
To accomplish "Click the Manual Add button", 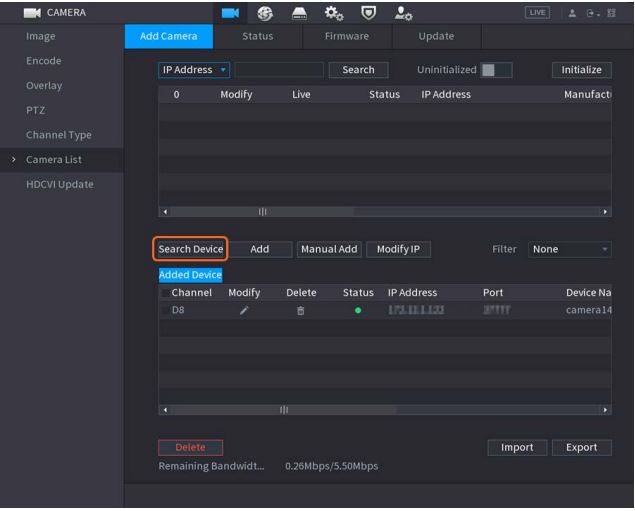I will 329,249.
